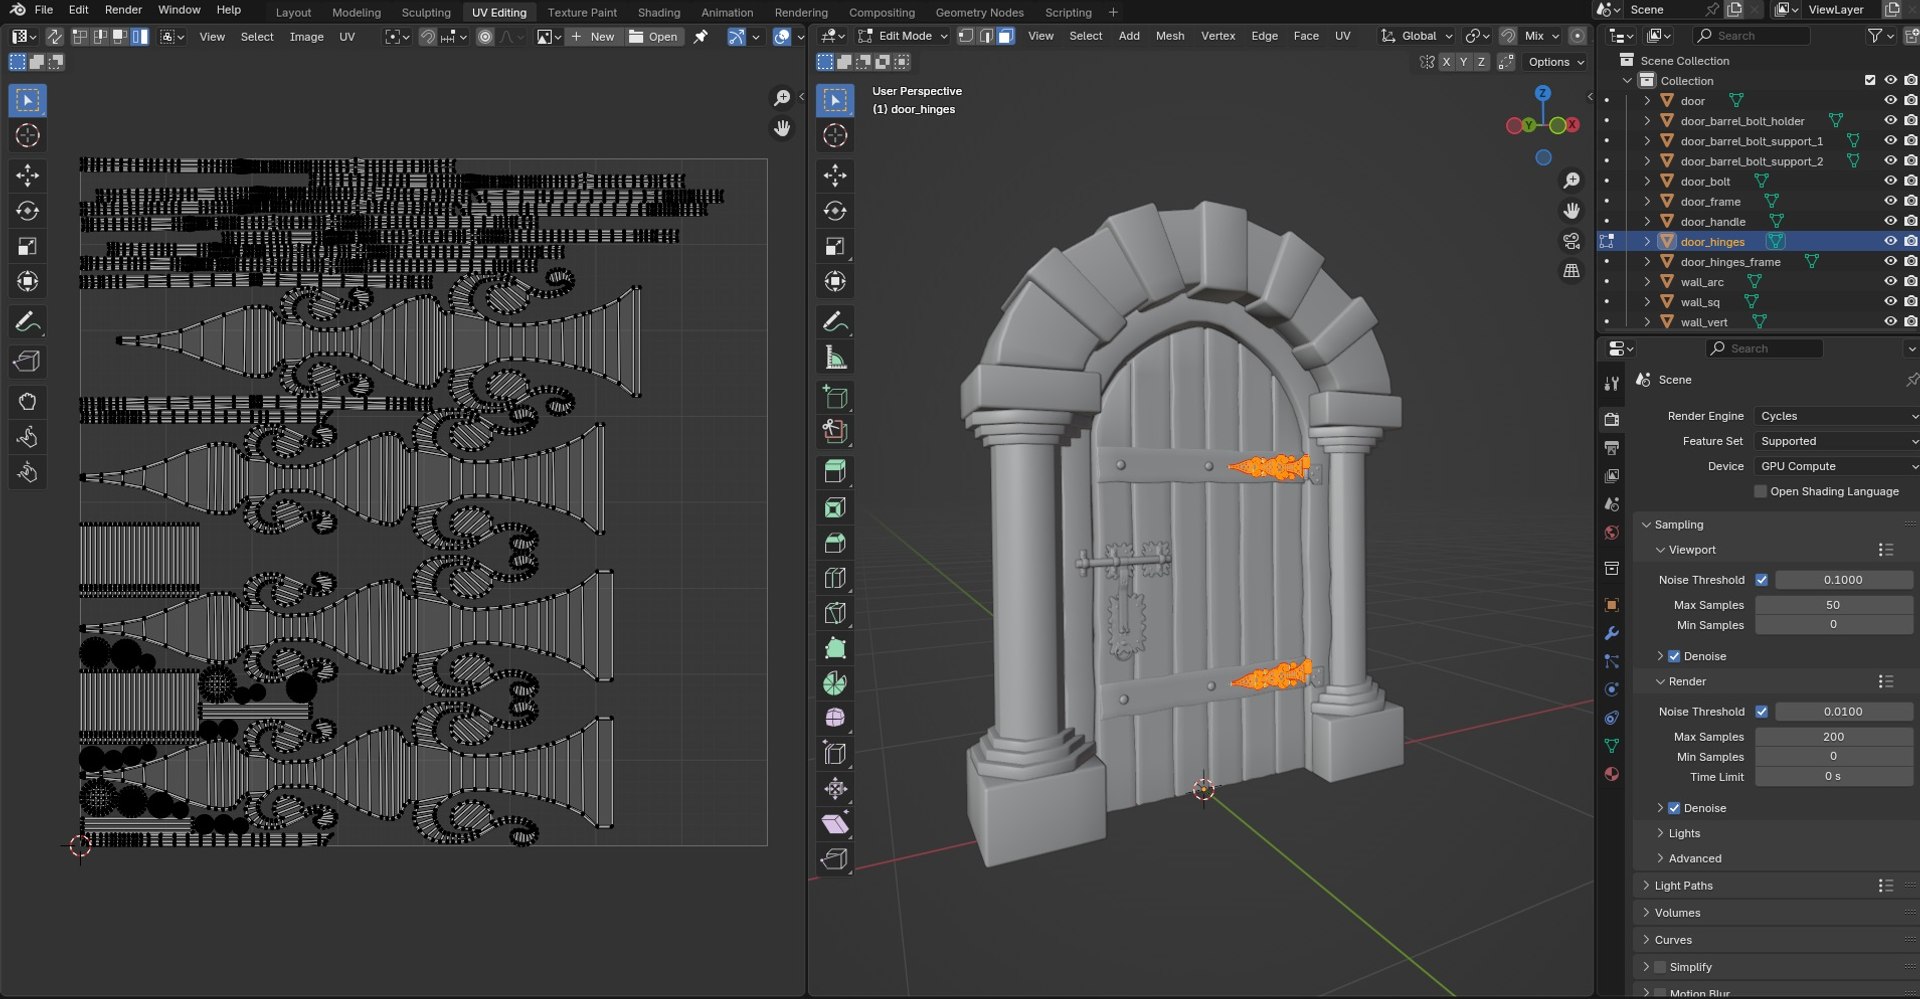Viewport: 1920px width, 999px height.
Task: Hide wall_arc object in viewport
Action: pyautogui.click(x=1890, y=282)
